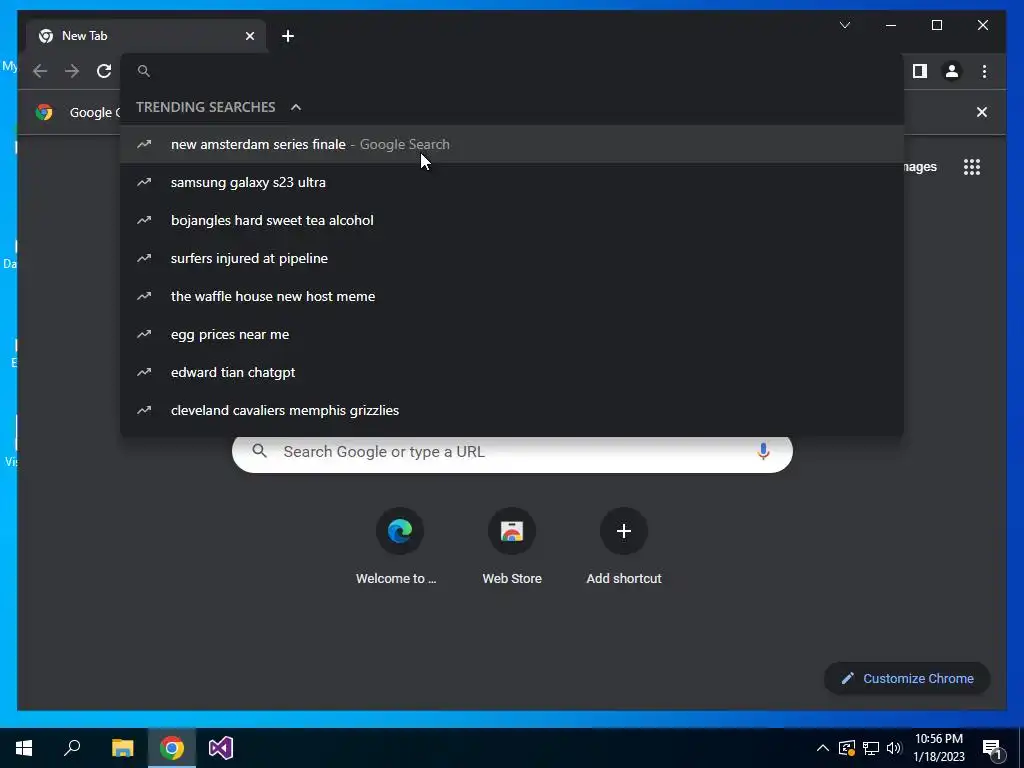Choose 'bojangles hard sweet tea alcohol' suggestion
This screenshot has height=768, width=1024.
click(x=512, y=220)
